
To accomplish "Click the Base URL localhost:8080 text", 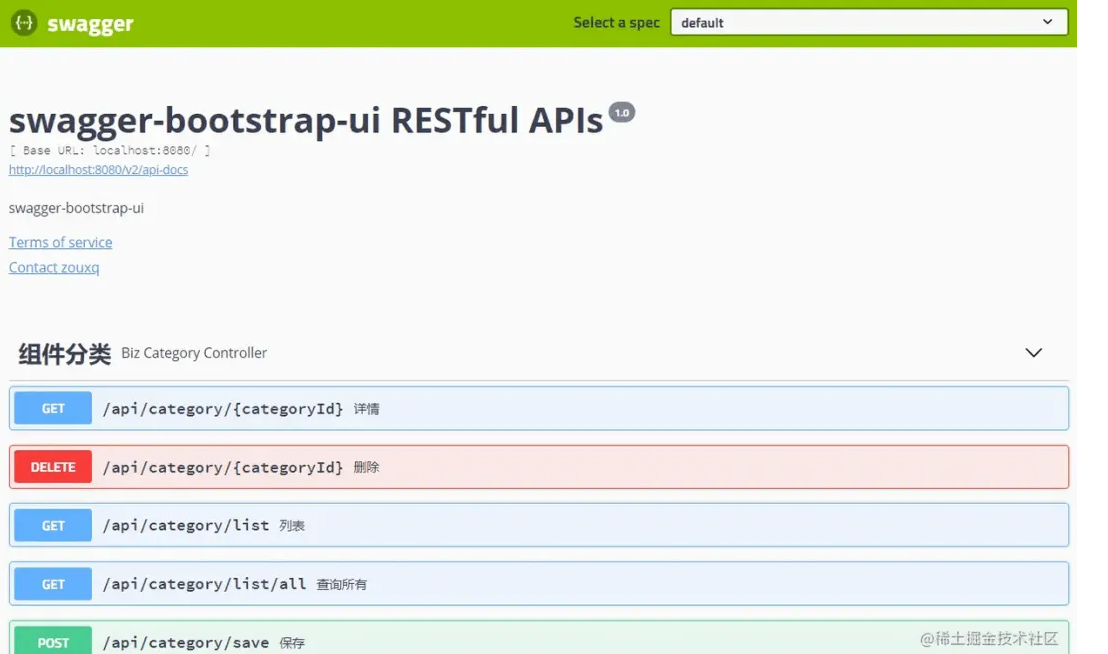I will coord(110,150).
